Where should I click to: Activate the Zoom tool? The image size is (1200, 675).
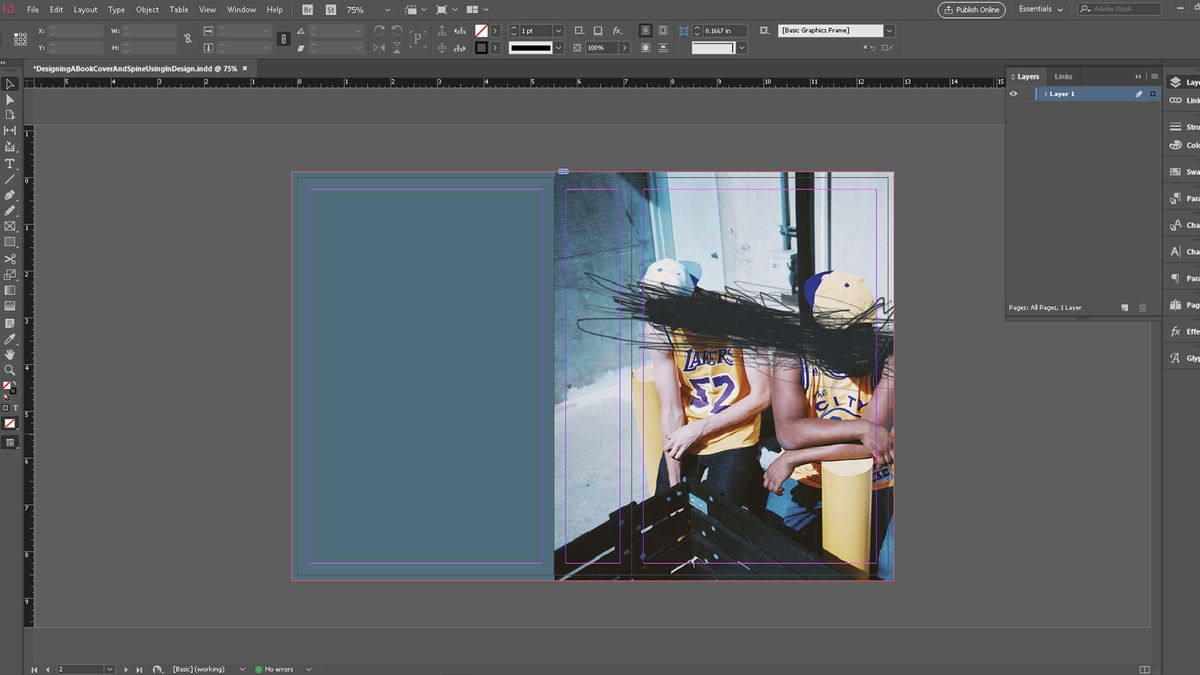coord(10,371)
